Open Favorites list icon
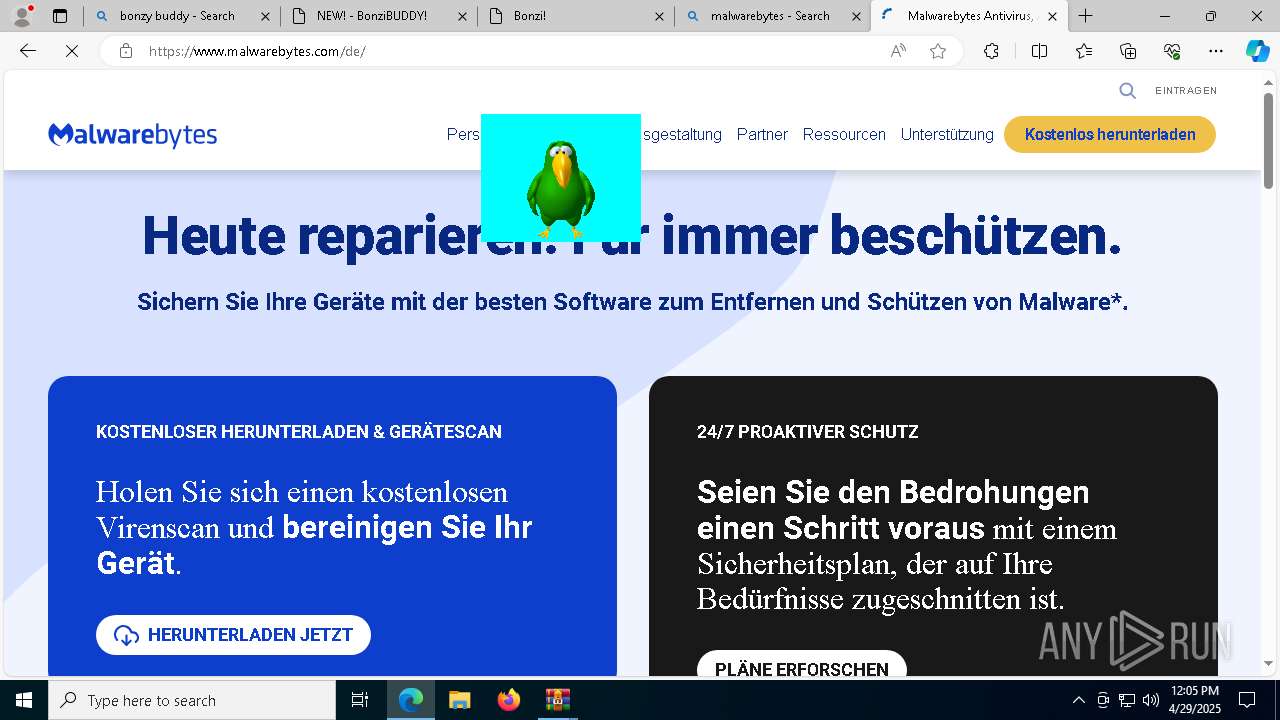 (1084, 51)
